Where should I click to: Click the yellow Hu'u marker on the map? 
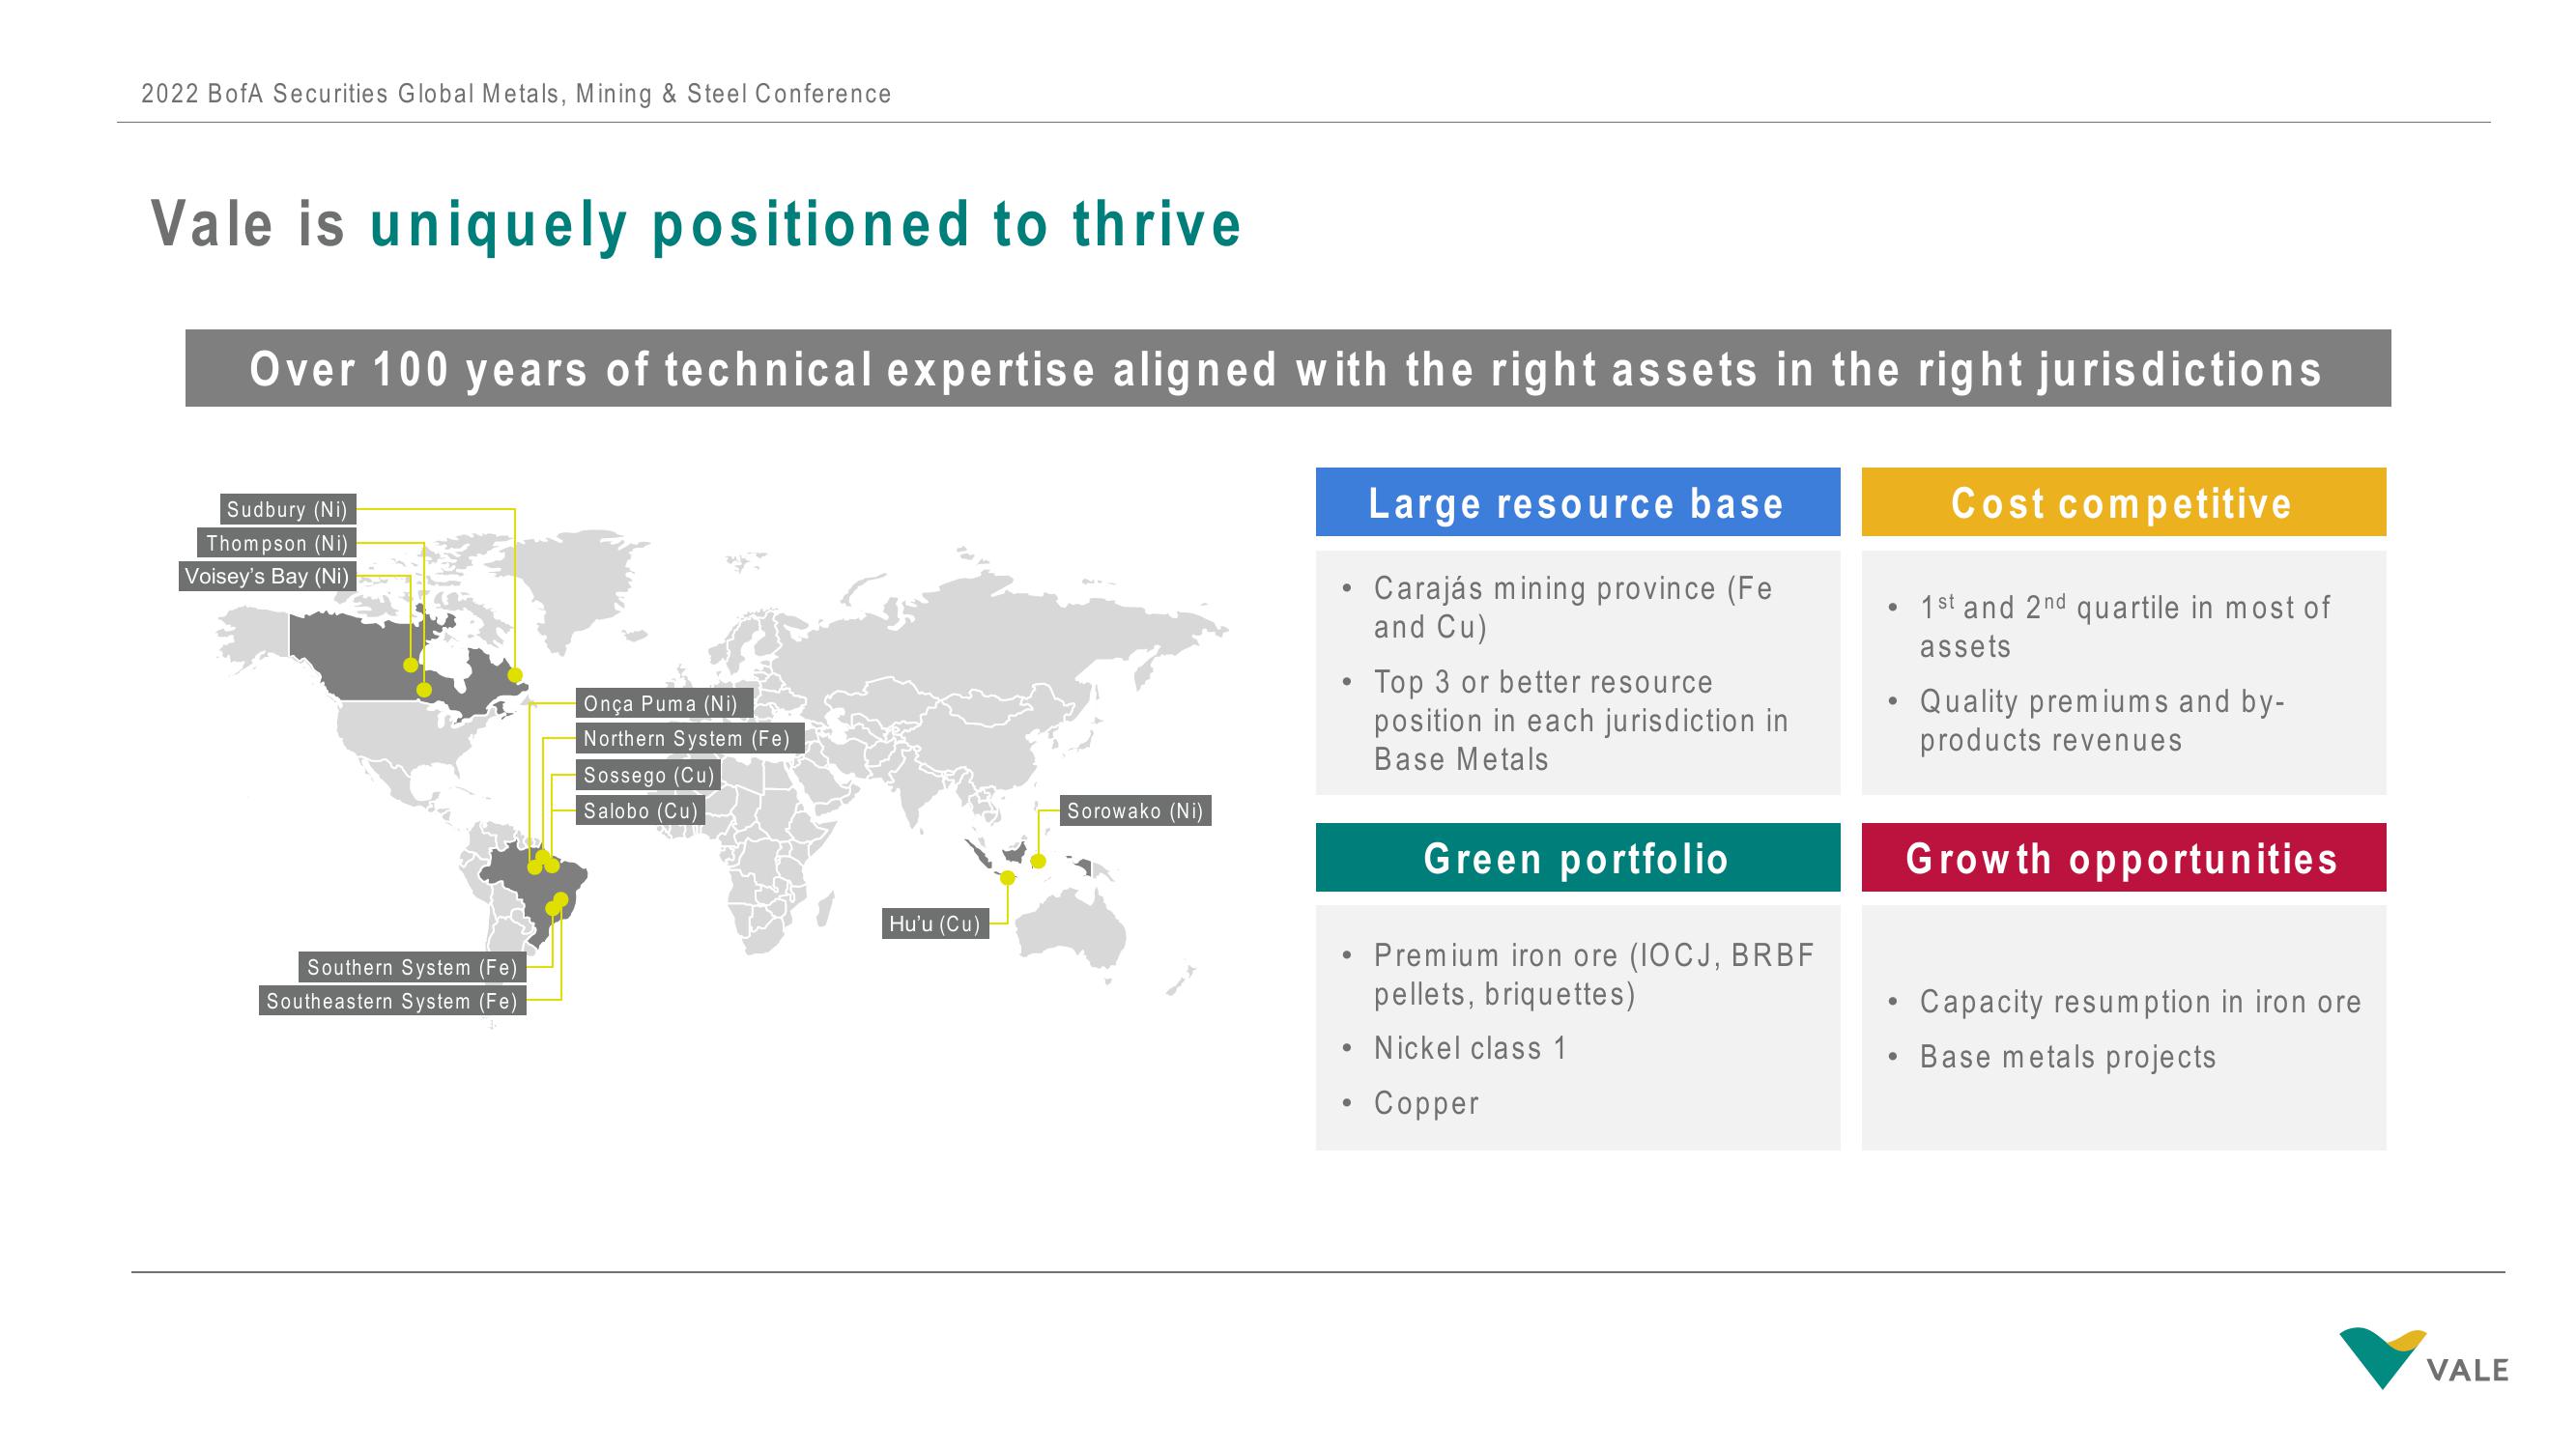(x=1007, y=878)
